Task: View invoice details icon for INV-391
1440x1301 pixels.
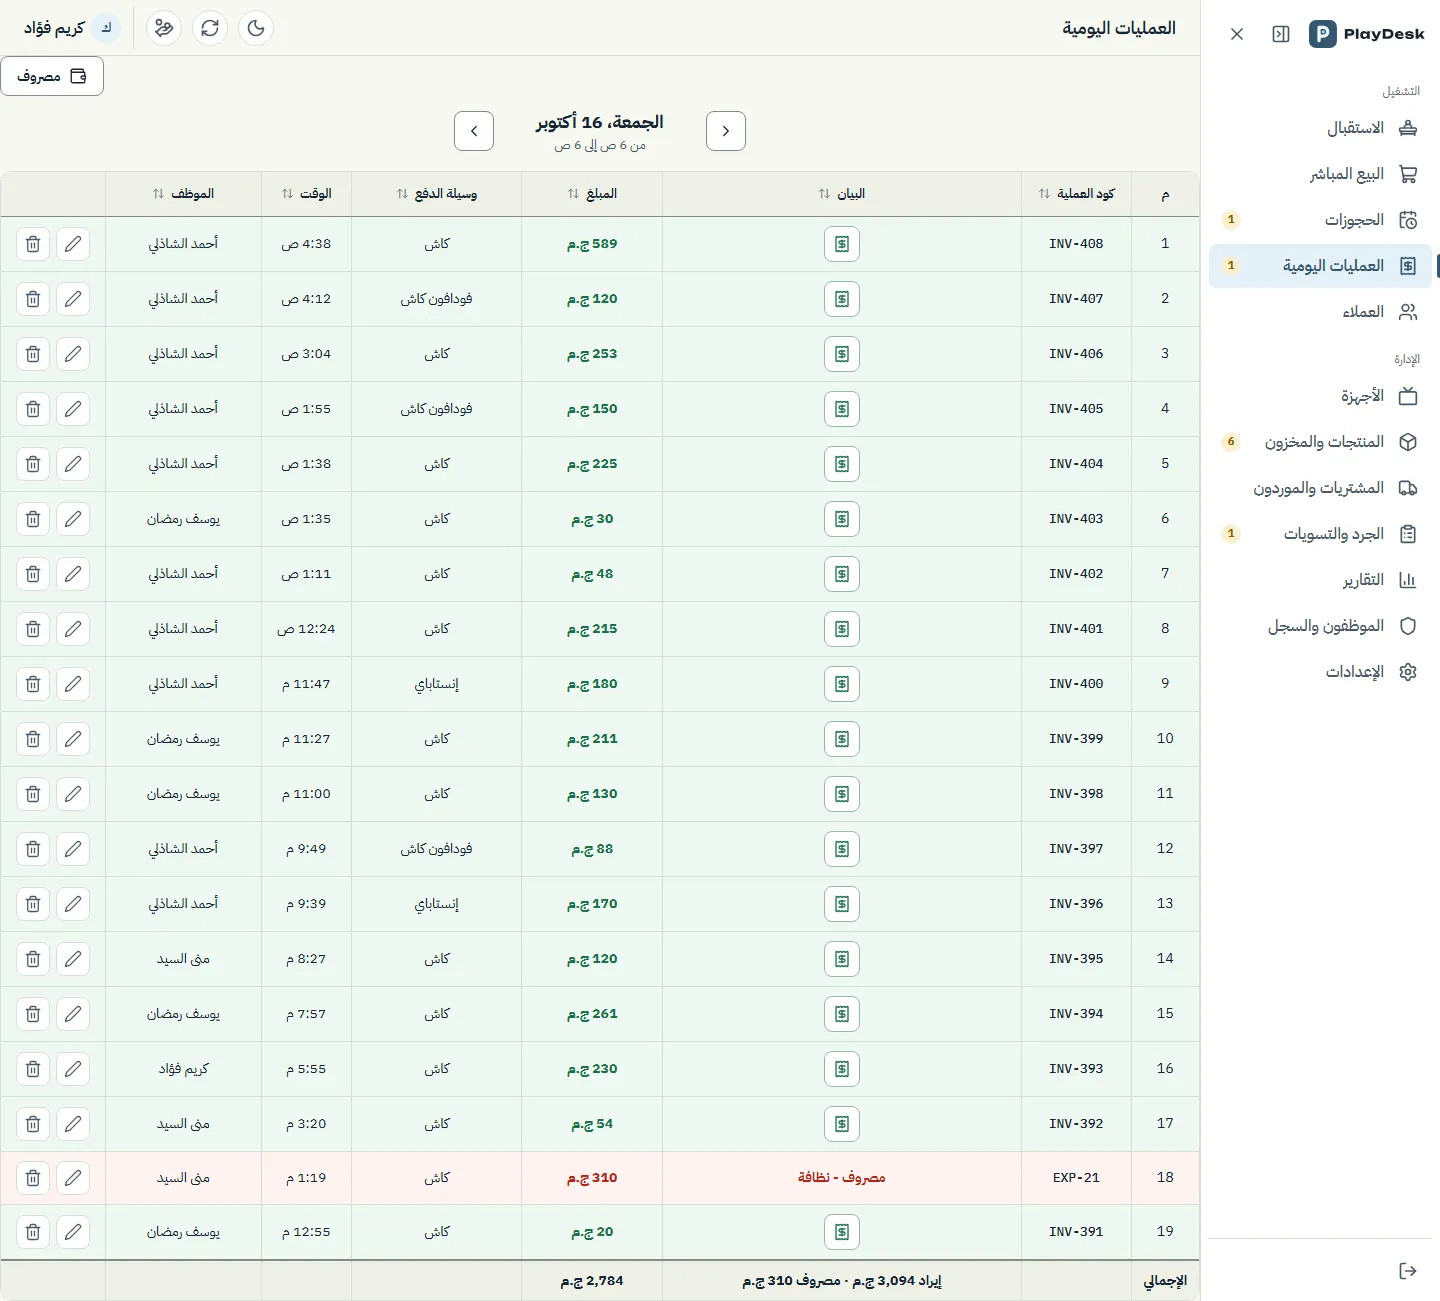Action: click(842, 1232)
